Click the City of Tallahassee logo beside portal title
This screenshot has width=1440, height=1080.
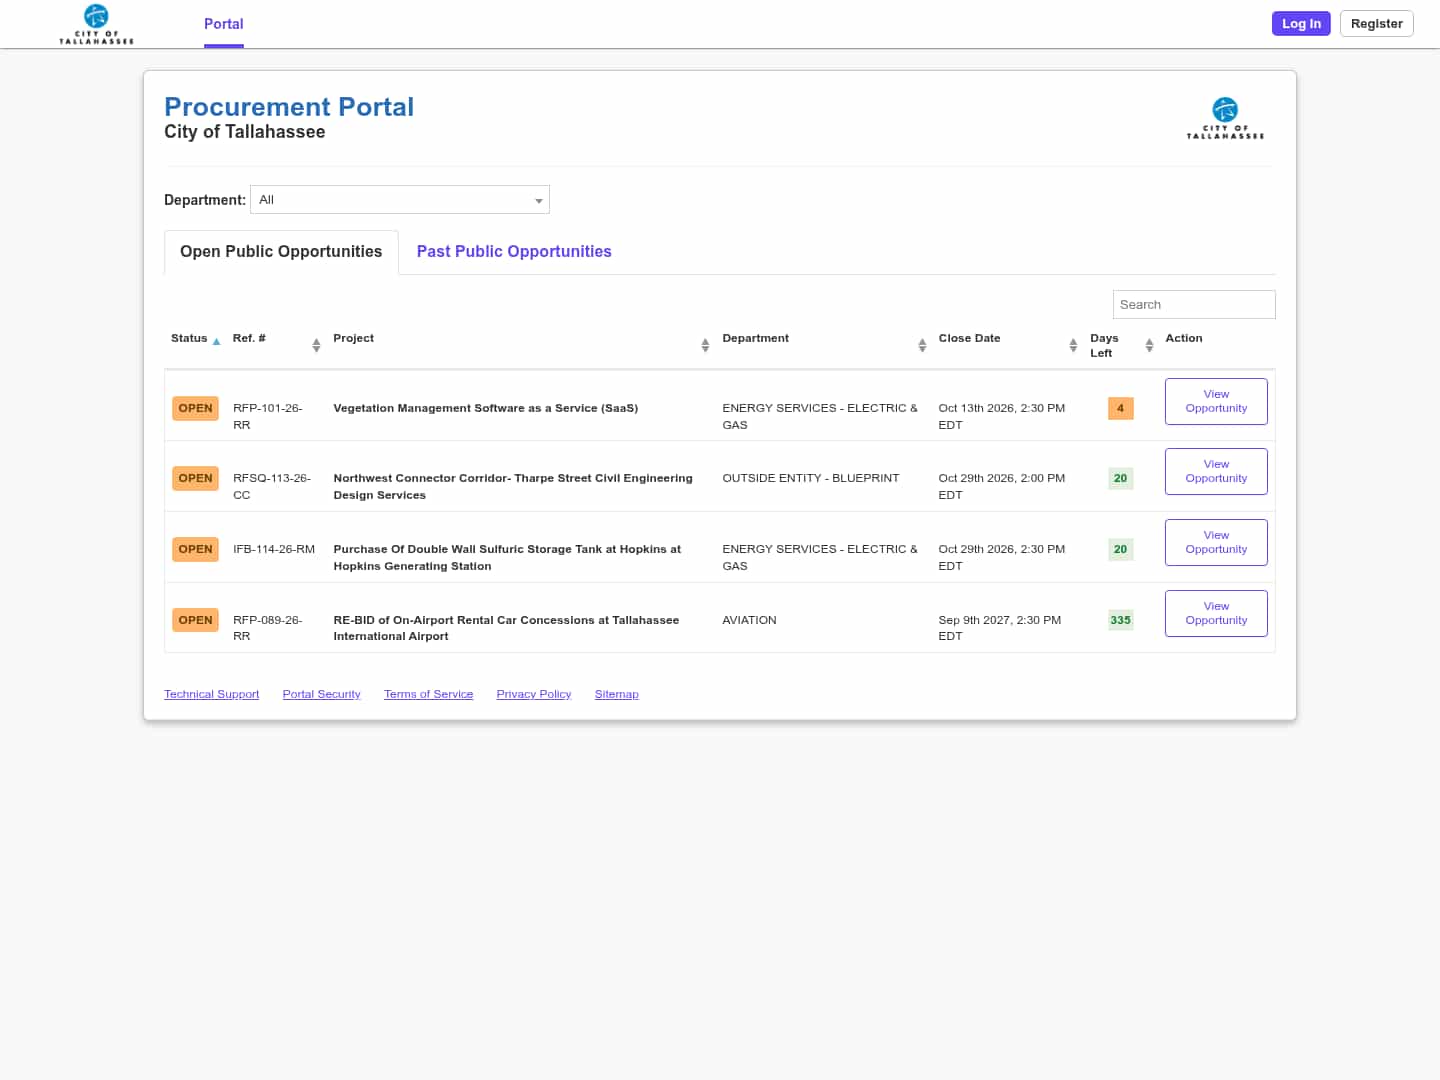tap(1225, 118)
